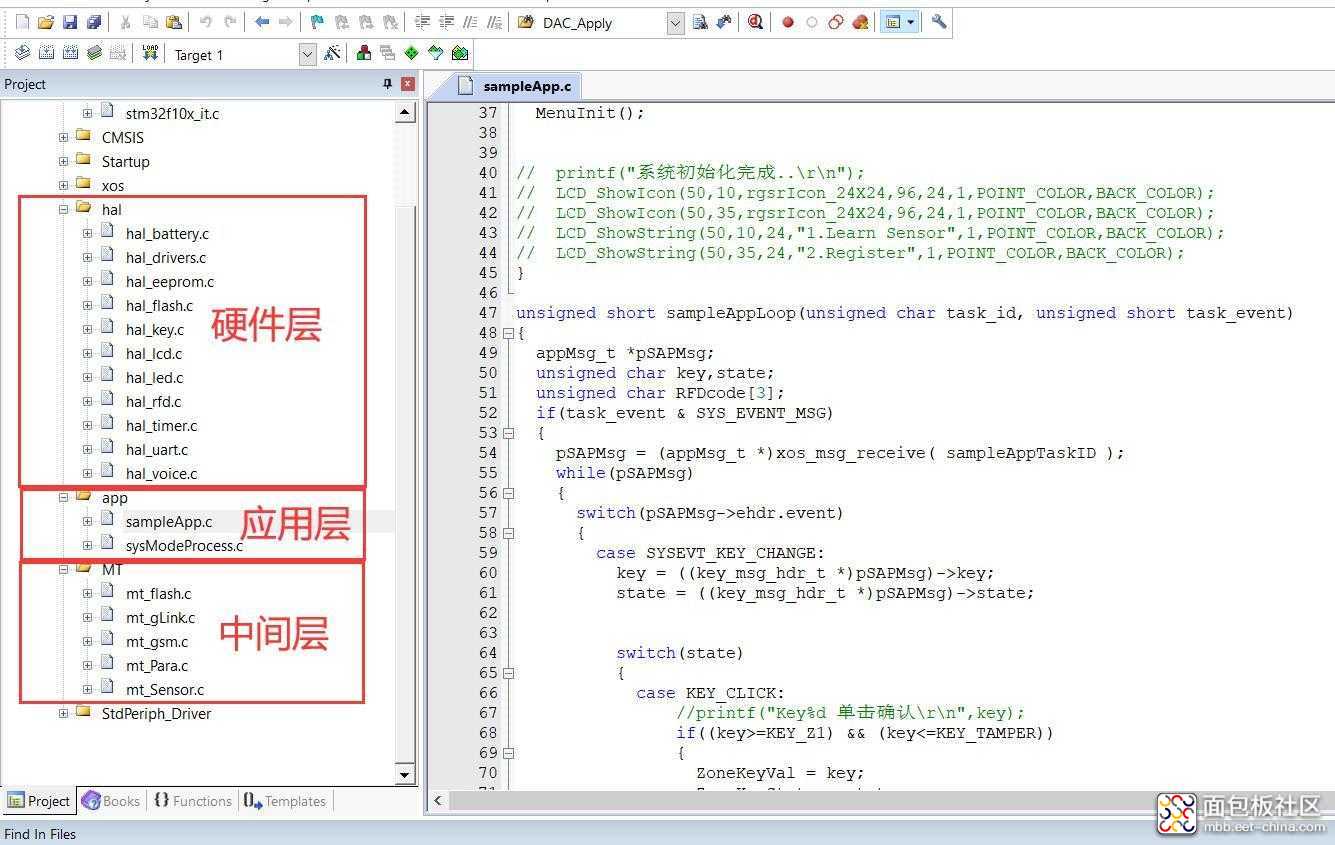Image resolution: width=1335 pixels, height=845 pixels.
Task: Switch to the Functions tab
Action: click(193, 801)
